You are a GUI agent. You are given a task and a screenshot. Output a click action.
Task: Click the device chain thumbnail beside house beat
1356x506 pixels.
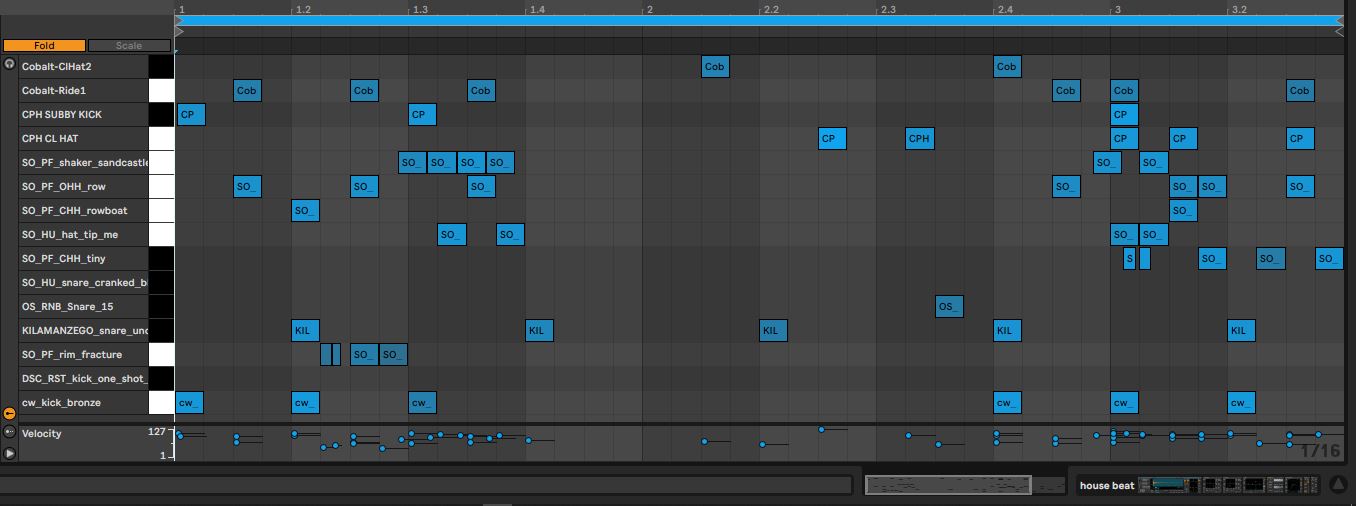(1220, 485)
